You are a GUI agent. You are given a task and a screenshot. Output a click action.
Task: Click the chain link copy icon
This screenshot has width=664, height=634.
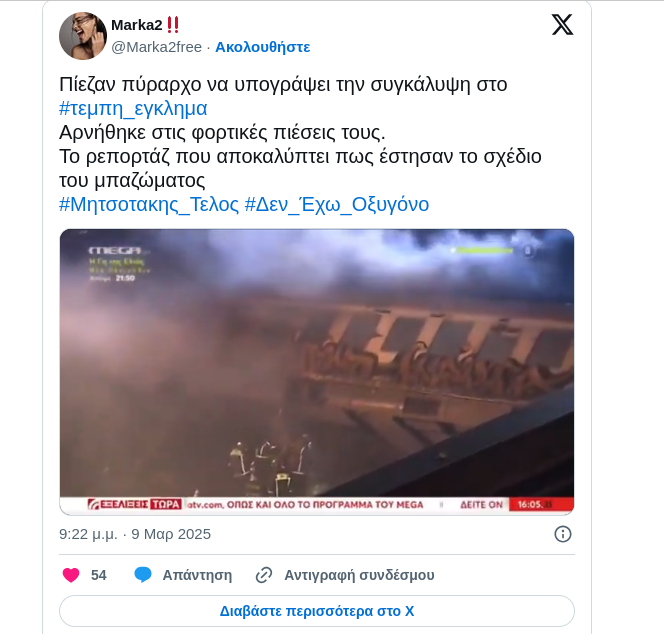click(264, 575)
